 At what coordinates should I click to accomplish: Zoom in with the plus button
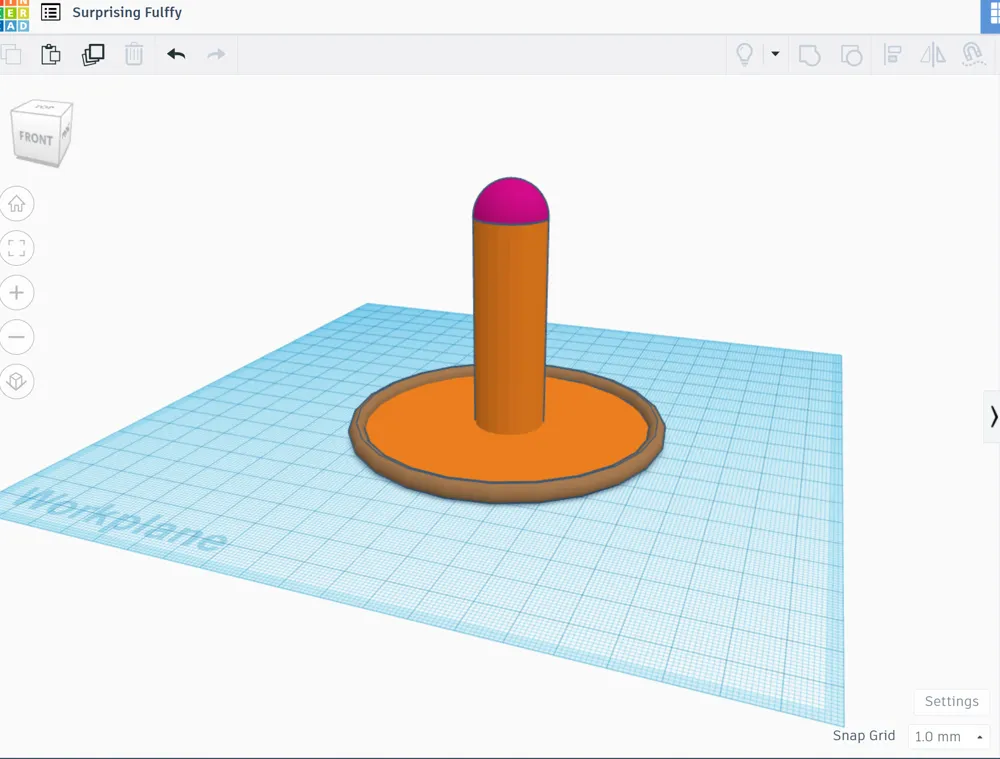coord(17,293)
